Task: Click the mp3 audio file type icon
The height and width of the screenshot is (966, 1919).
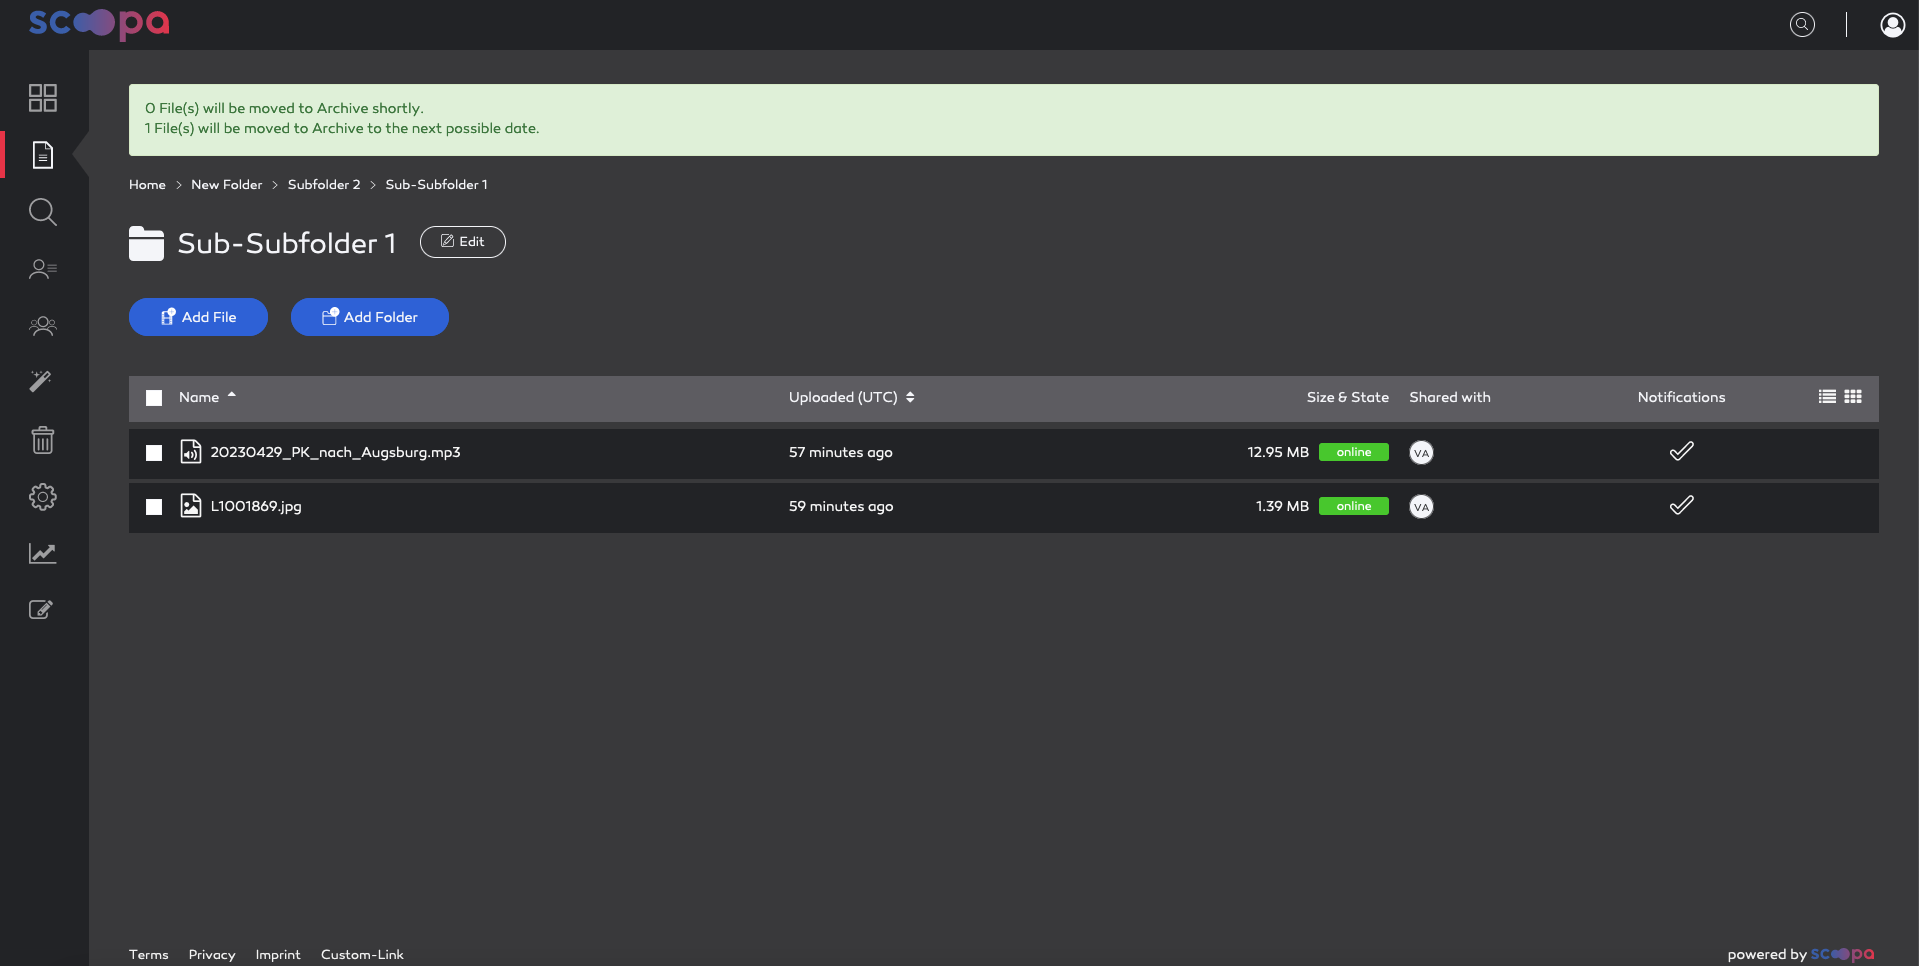Action: coord(190,452)
